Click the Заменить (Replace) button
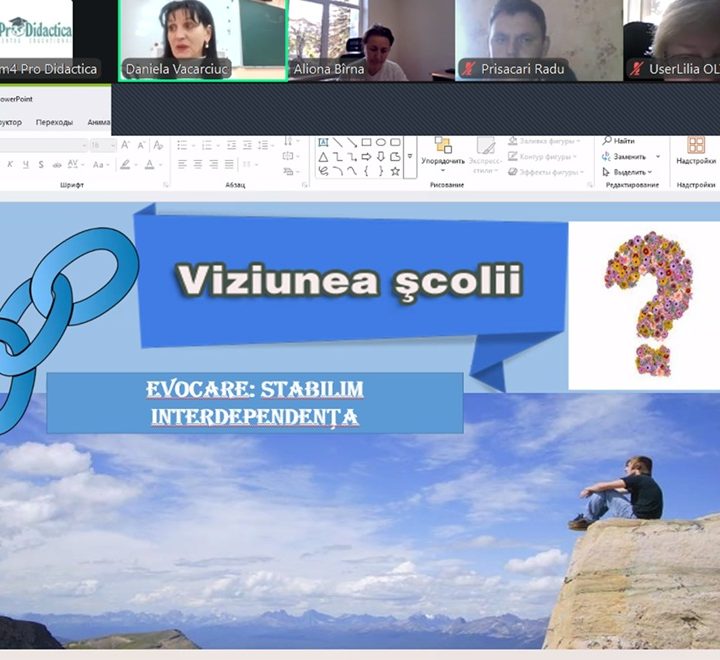Viewport: 720px width, 660px height. point(624,156)
